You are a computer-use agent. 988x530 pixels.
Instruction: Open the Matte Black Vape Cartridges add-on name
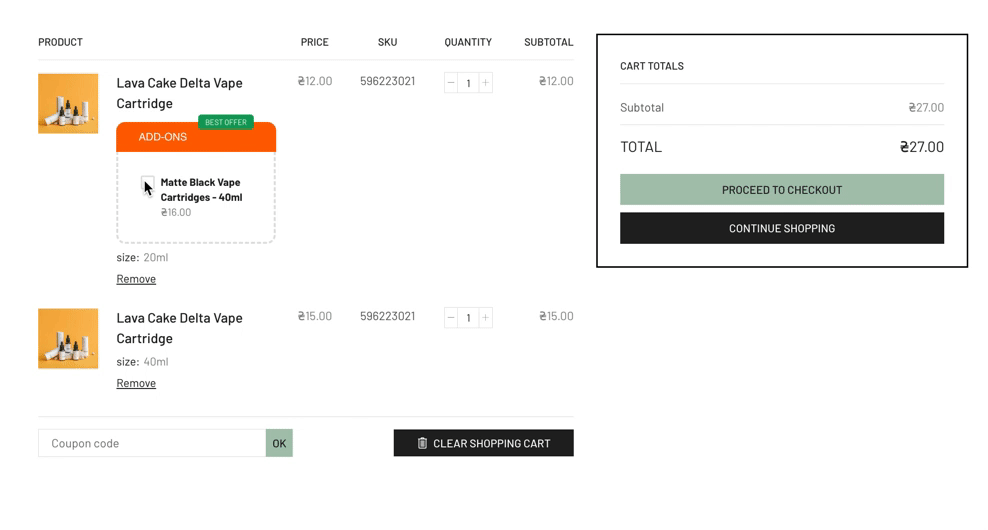tap(201, 190)
